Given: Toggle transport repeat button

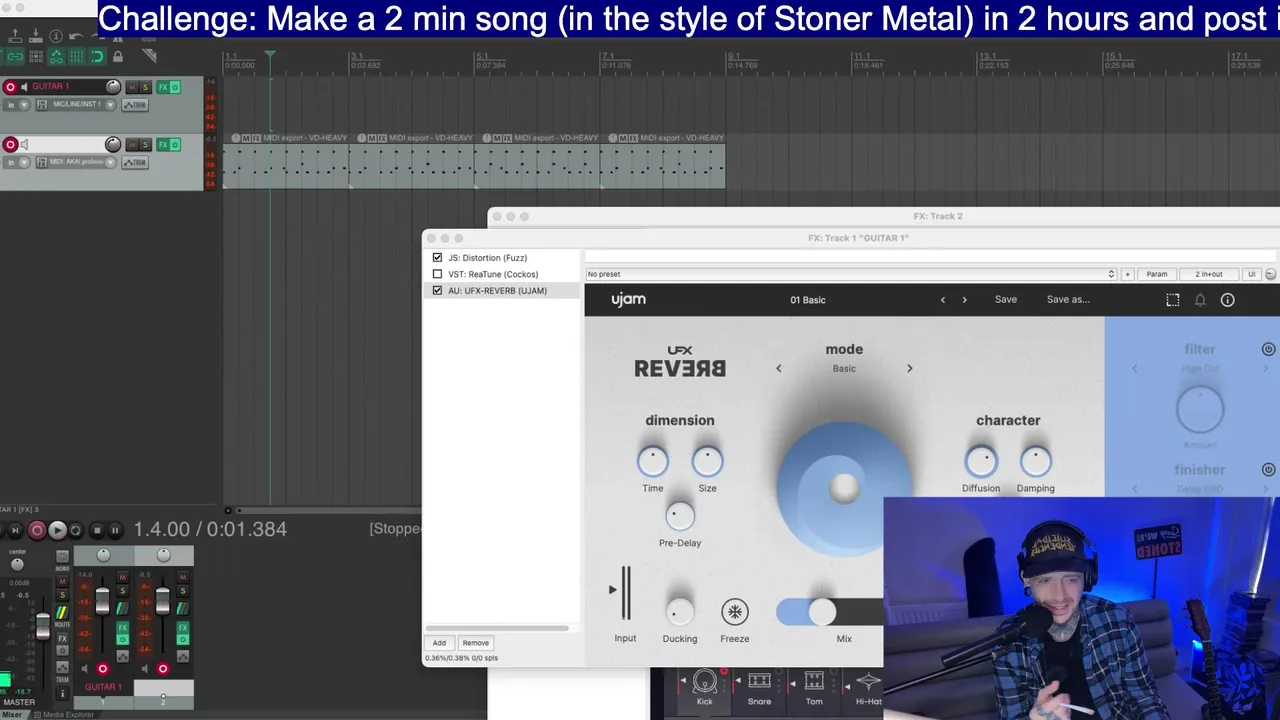Looking at the screenshot, I should [x=76, y=530].
